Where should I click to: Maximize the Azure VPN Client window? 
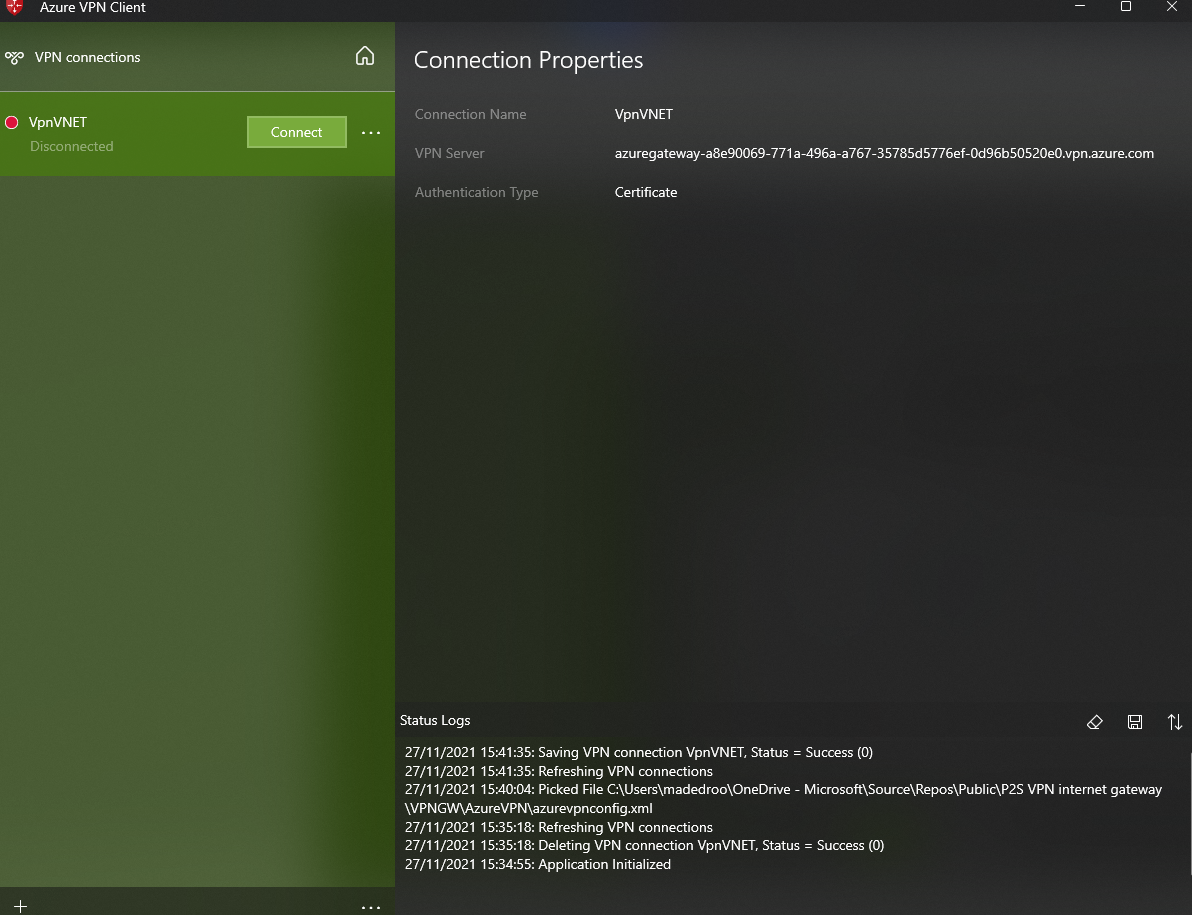click(1126, 6)
